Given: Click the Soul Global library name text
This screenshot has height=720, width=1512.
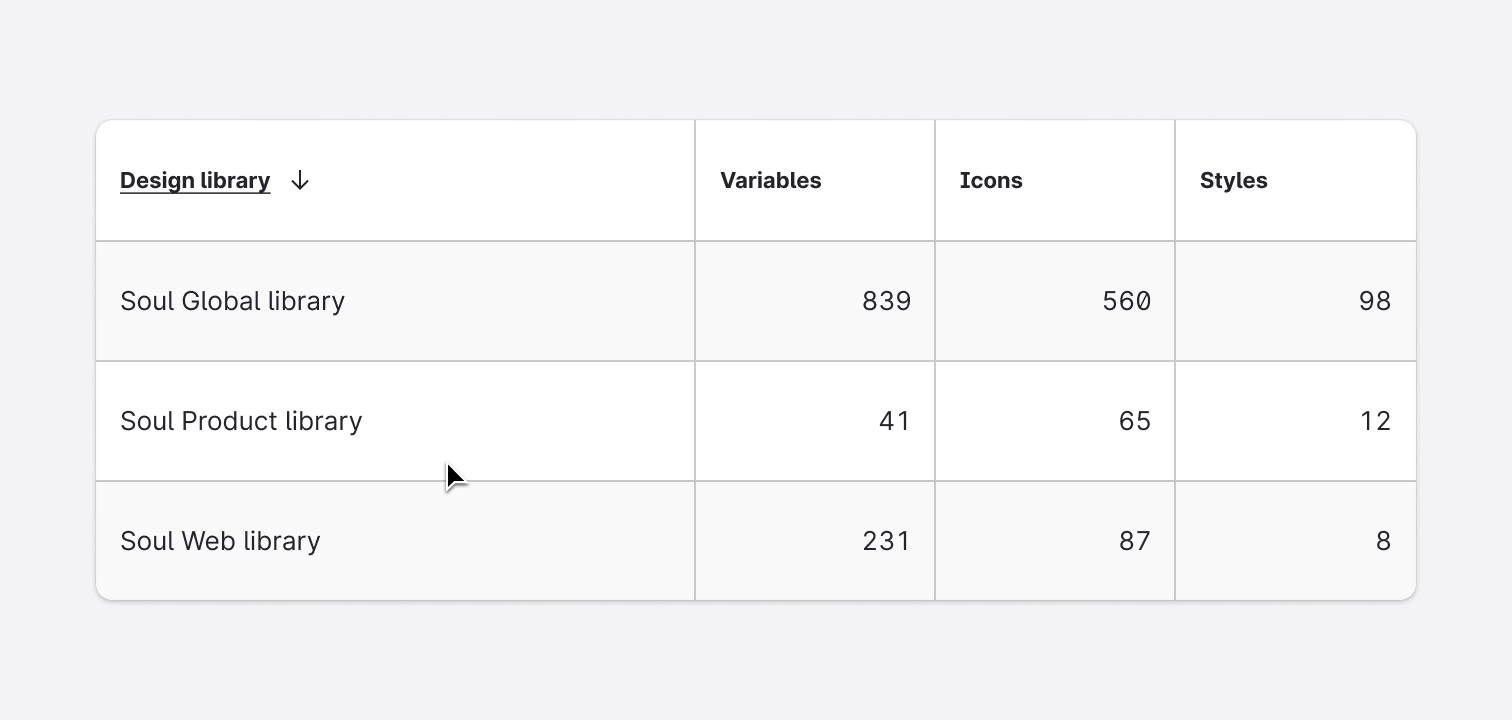Looking at the screenshot, I should pos(232,301).
